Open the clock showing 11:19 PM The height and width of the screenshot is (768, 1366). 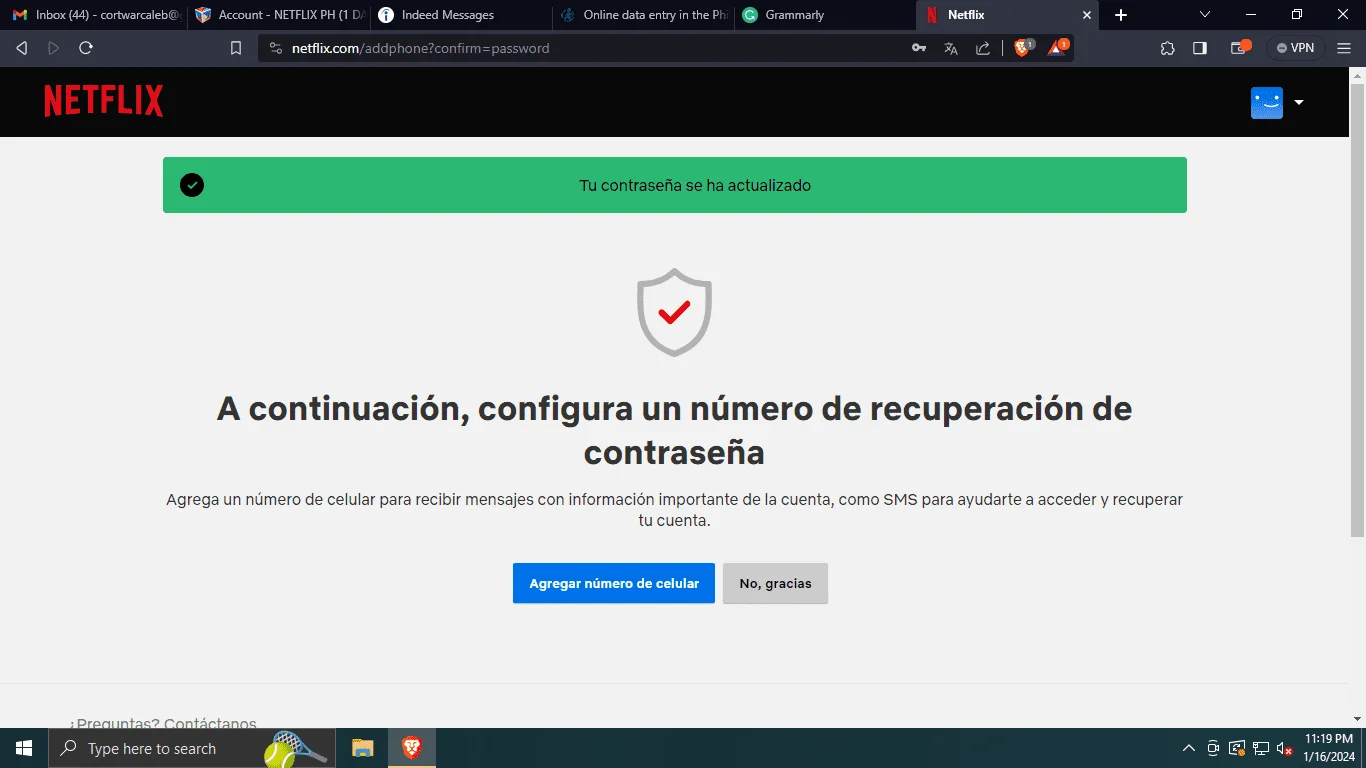click(x=1329, y=748)
